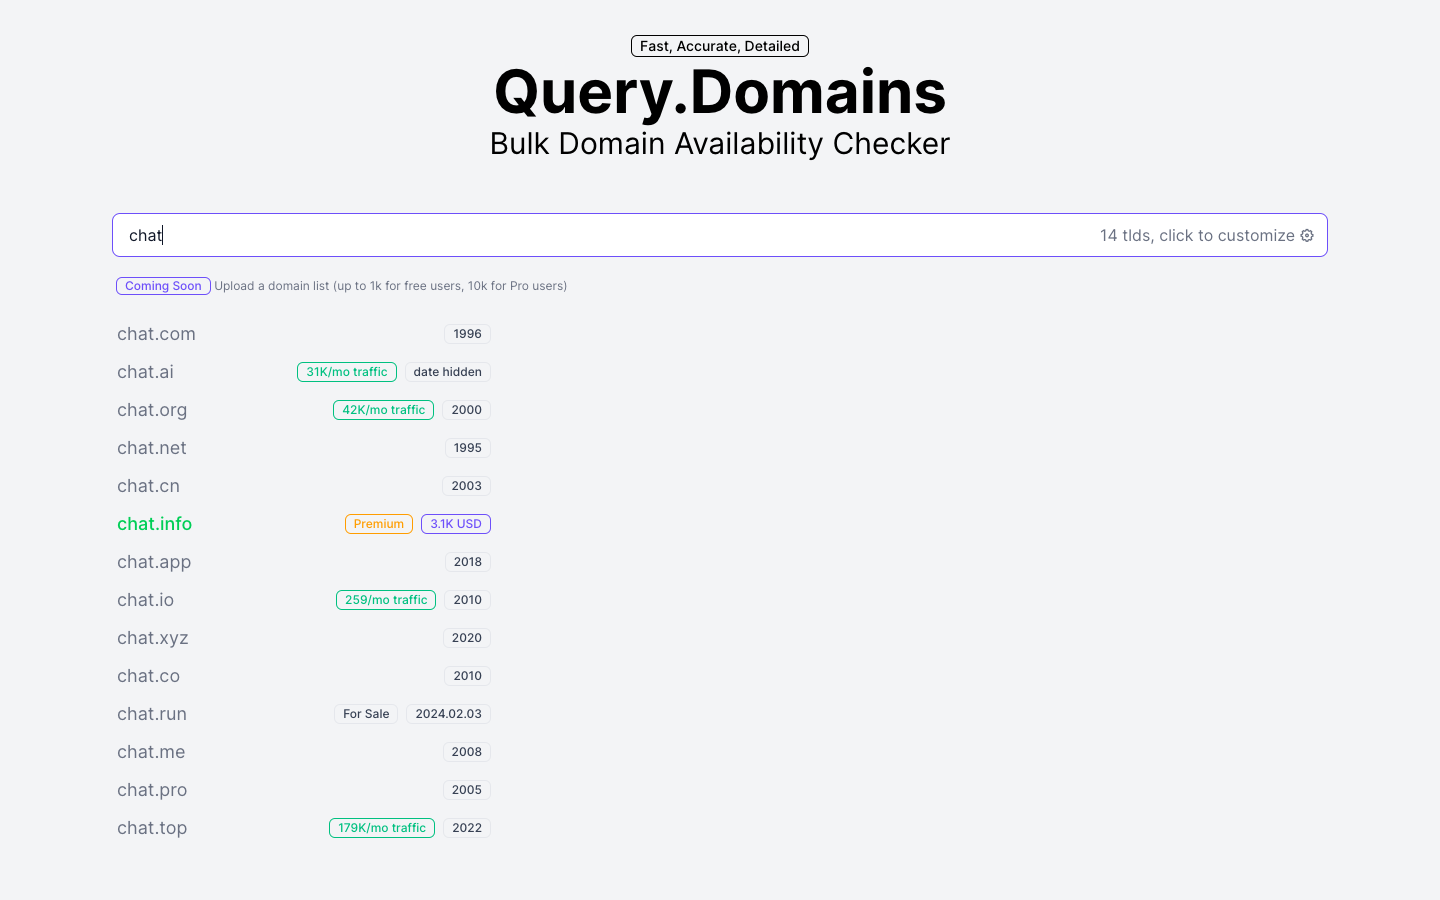The width and height of the screenshot is (1440, 900).
Task: Open the '14 tlds, click to customize' settings
Action: pyautogui.click(x=1195, y=235)
